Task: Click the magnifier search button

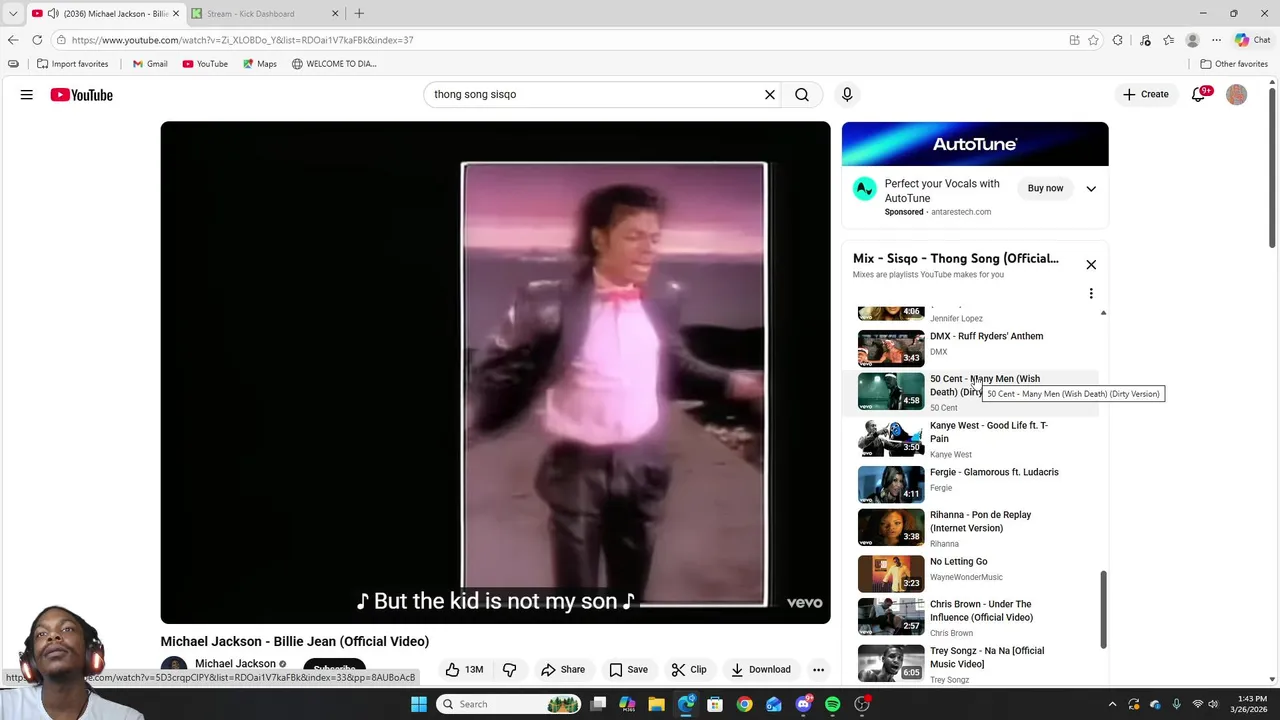Action: click(802, 95)
